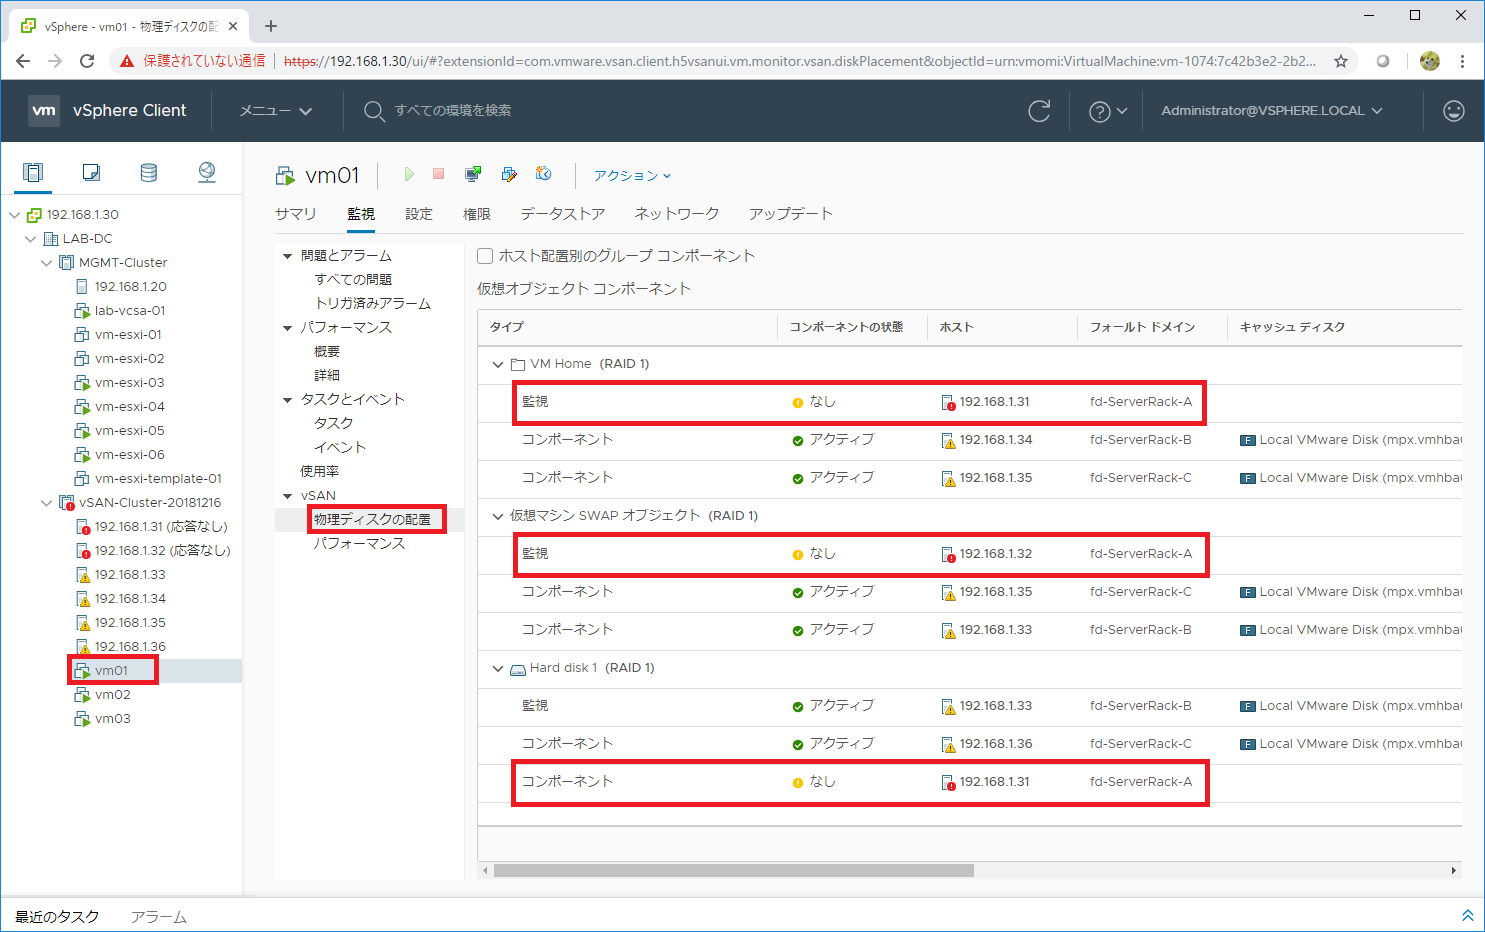Screen dimensions: 1485x932
Task: Select lab-vcsa-01 in the tree
Action: coord(130,311)
